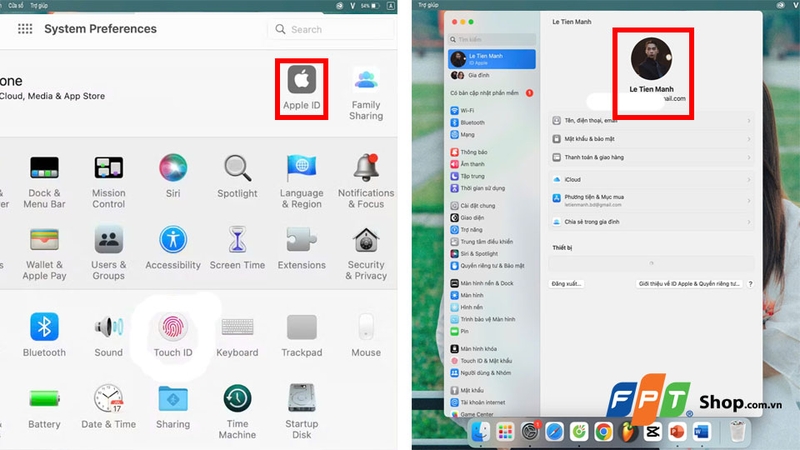Click the Le Tien Manh profile picture

pos(651,59)
